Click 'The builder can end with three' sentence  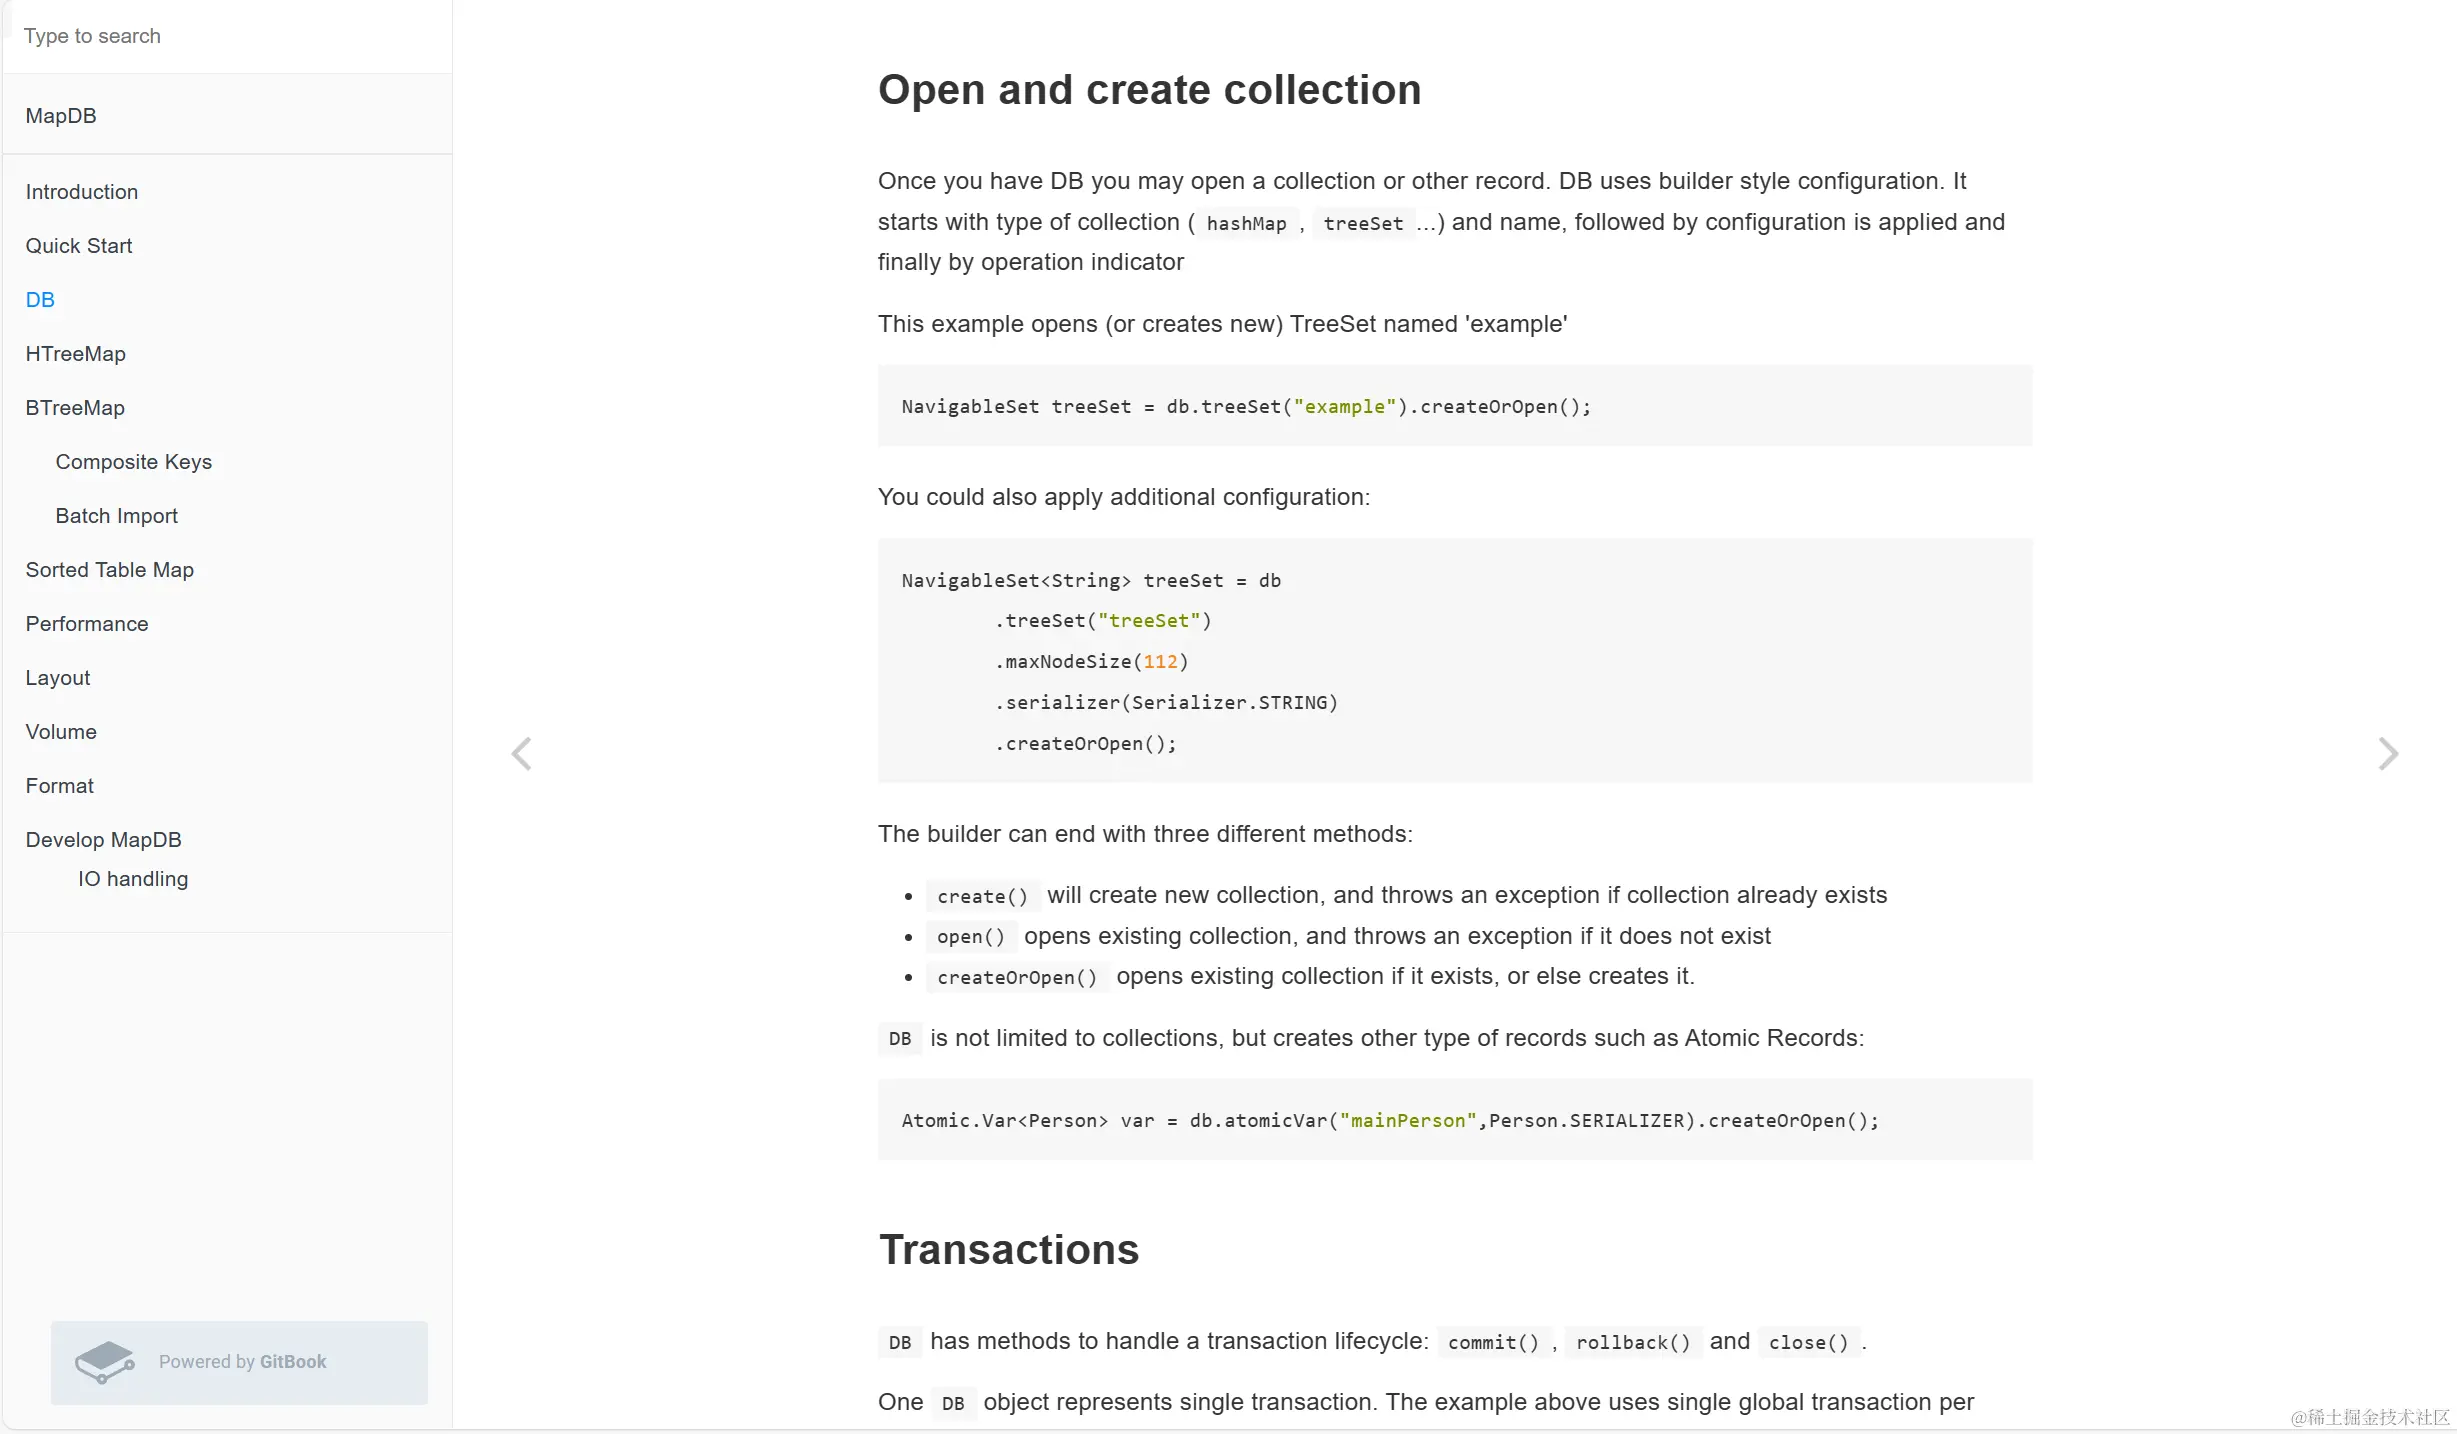click(1145, 834)
